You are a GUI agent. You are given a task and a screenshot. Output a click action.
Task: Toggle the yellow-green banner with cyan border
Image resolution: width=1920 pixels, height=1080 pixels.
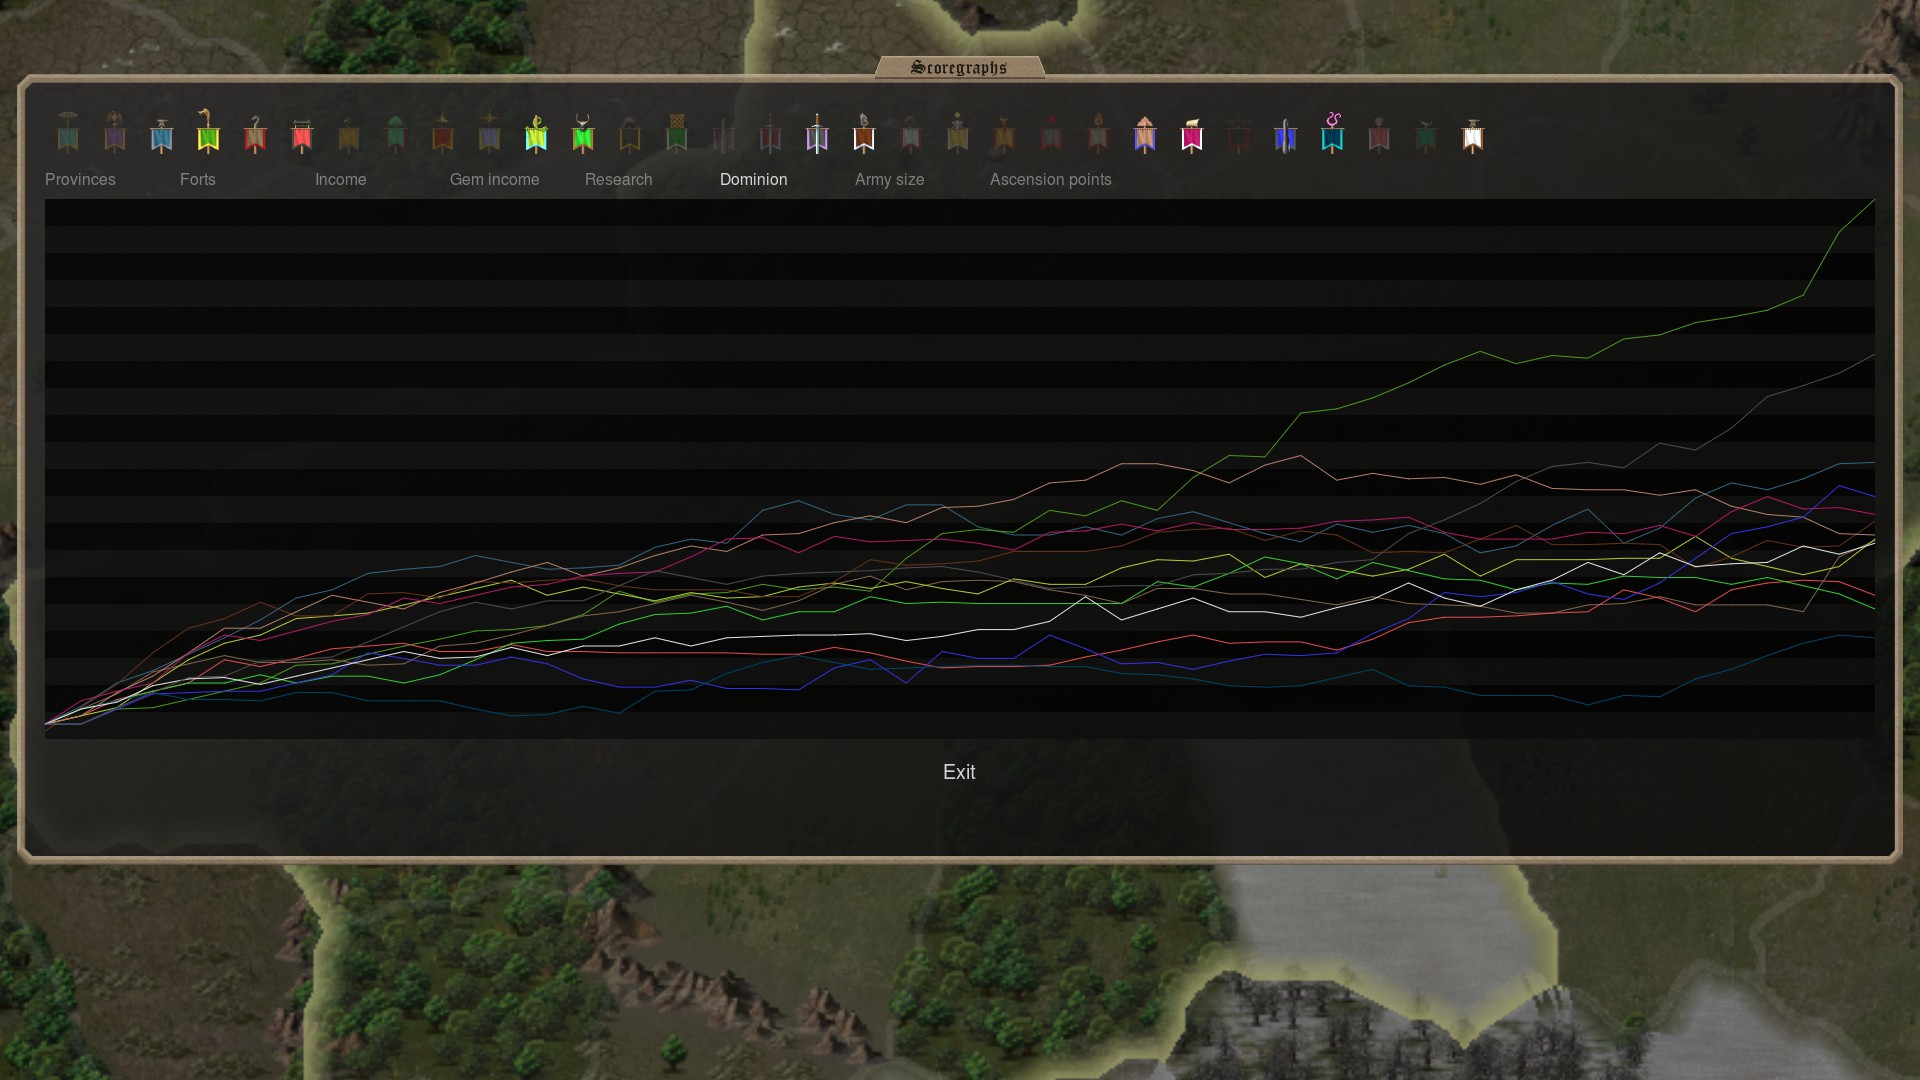[x=536, y=133]
